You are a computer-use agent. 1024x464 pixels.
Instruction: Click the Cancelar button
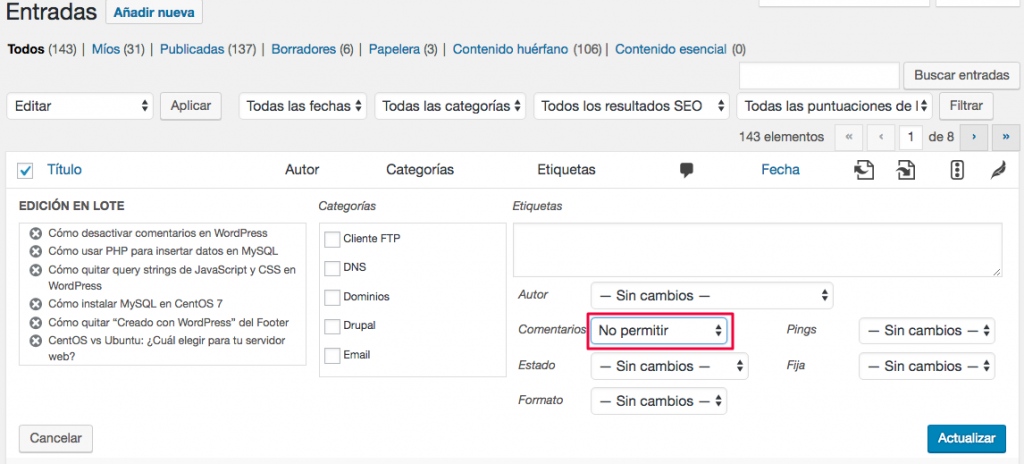(x=55, y=438)
